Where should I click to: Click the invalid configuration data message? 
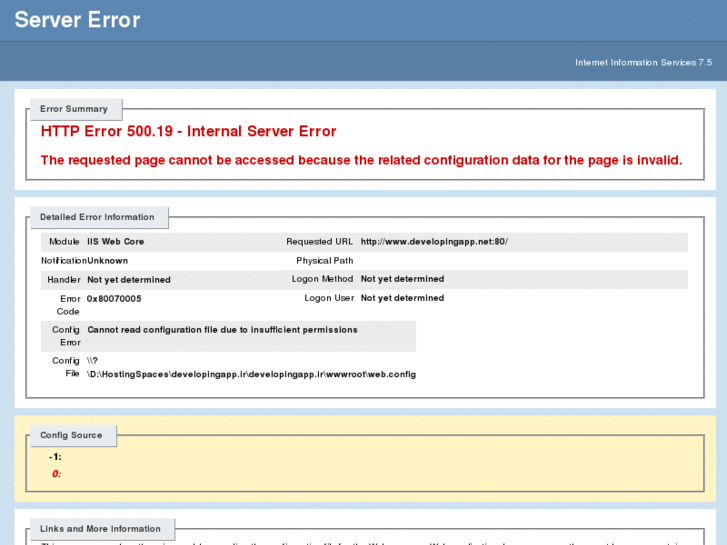click(x=361, y=160)
